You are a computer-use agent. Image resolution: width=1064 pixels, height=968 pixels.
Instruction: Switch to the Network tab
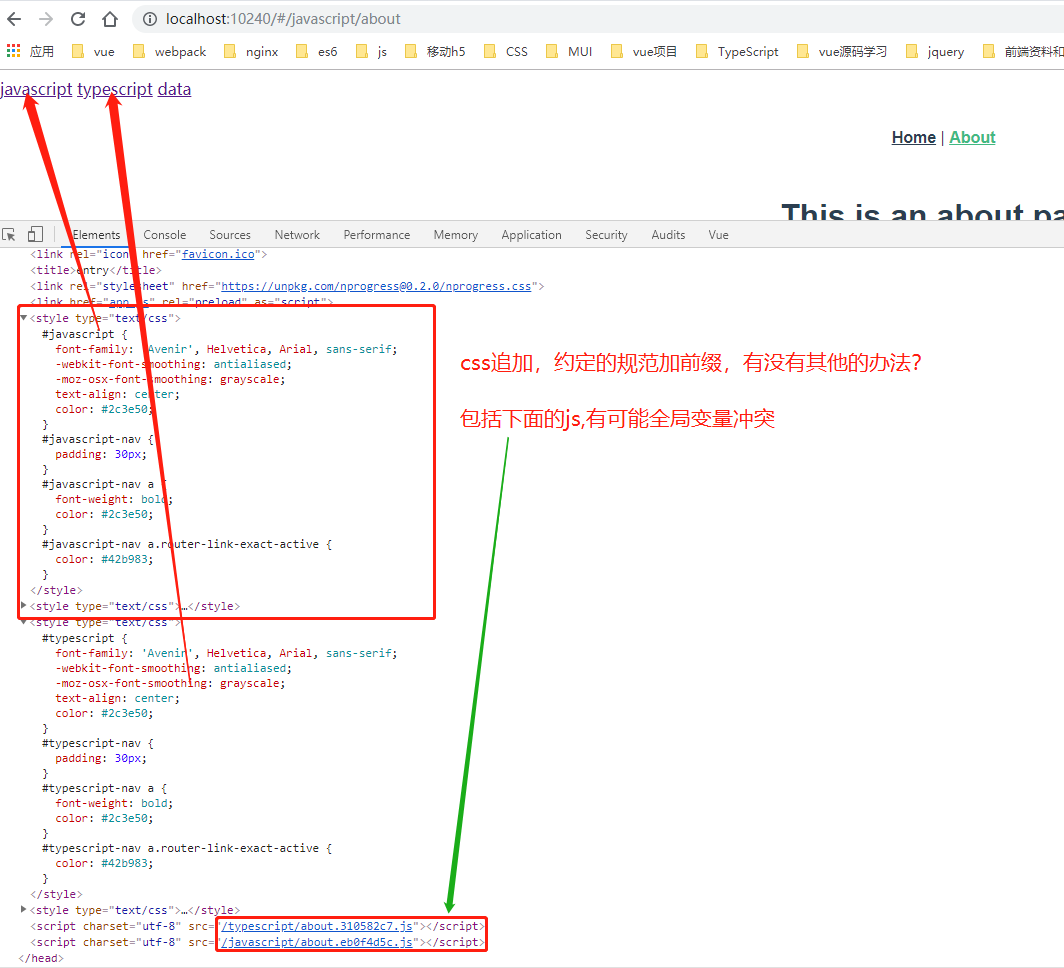(x=297, y=235)
